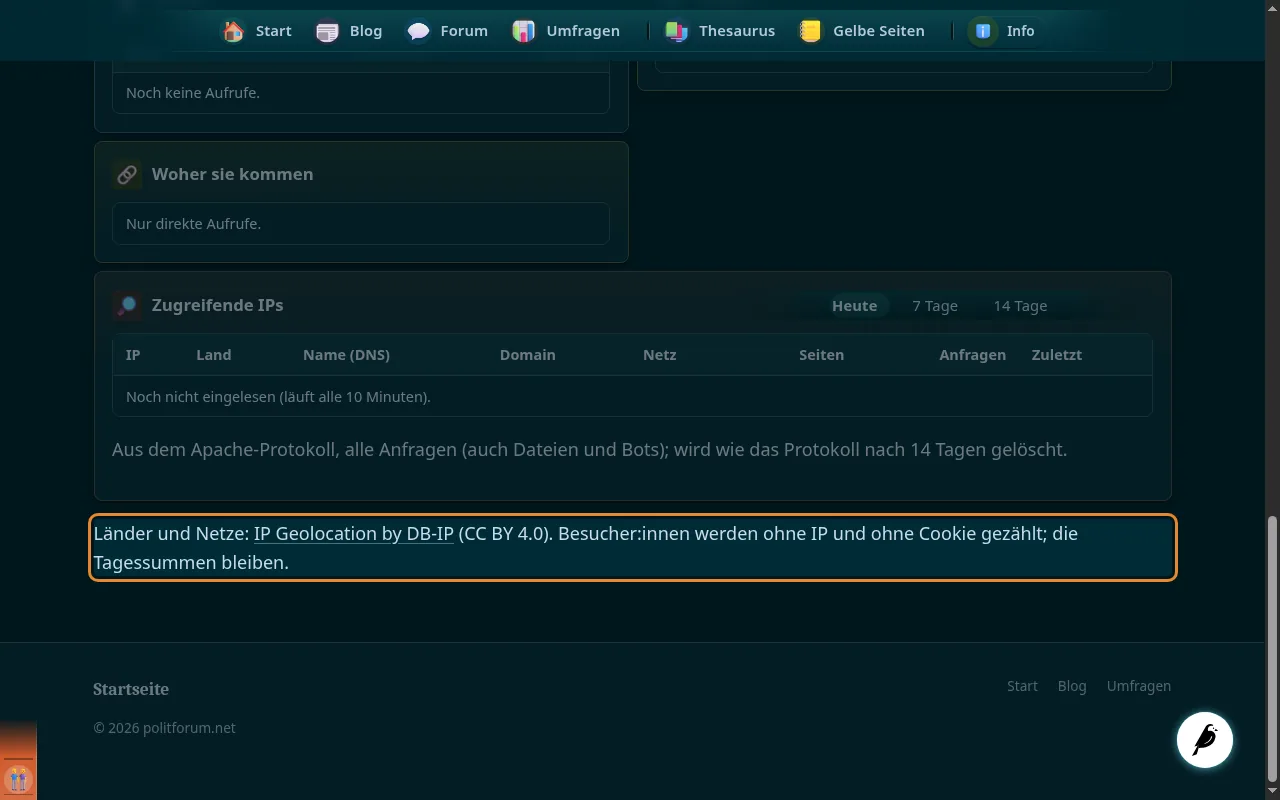Open the IP Geolocation by DB-IP link
This screenshot has width=1280, height=800.
[354, 533]
